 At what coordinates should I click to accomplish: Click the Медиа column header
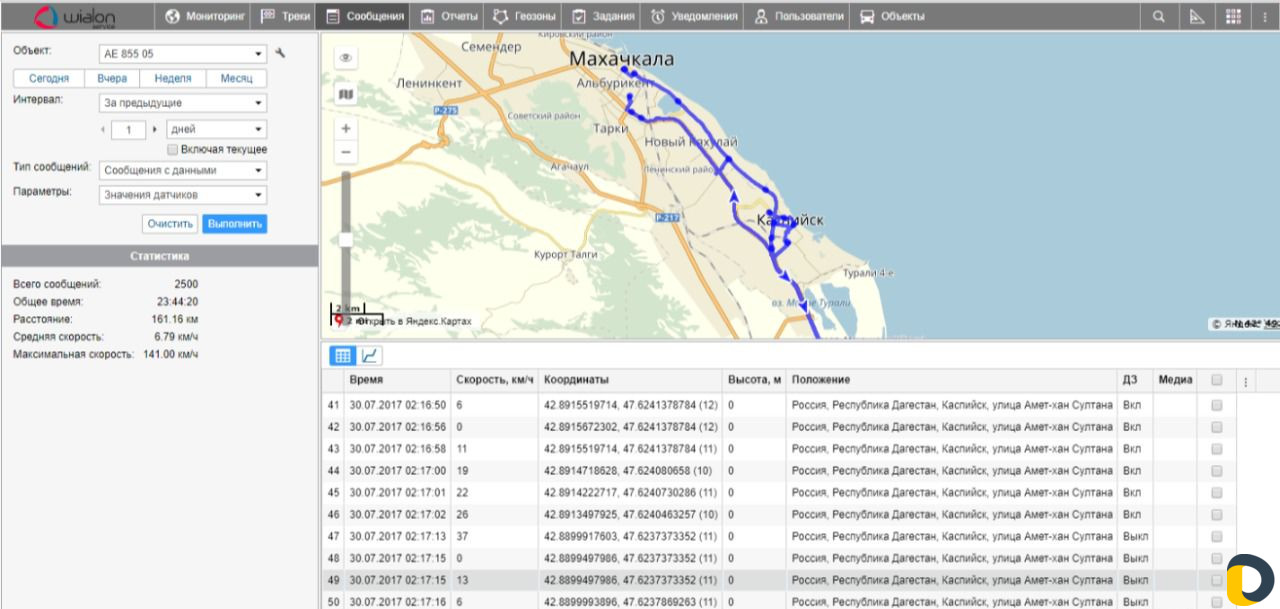[x=1175, y=380]
